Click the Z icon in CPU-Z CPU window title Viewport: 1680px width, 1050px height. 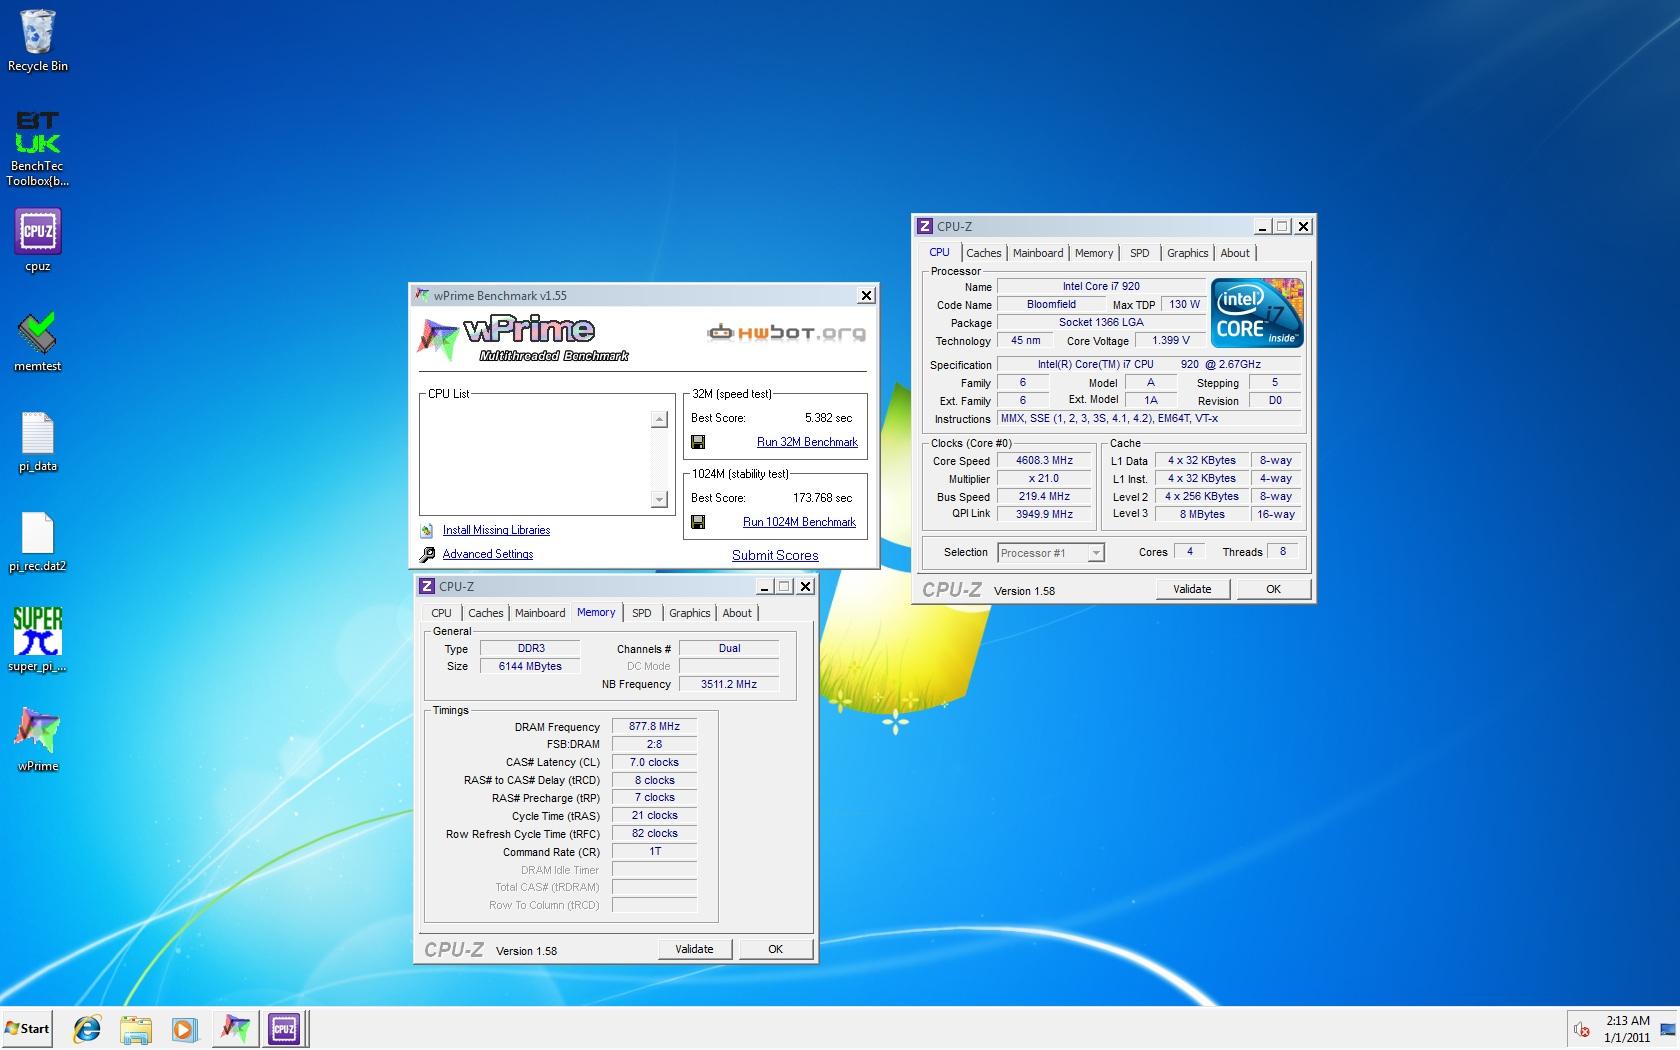tap(925, 227)
